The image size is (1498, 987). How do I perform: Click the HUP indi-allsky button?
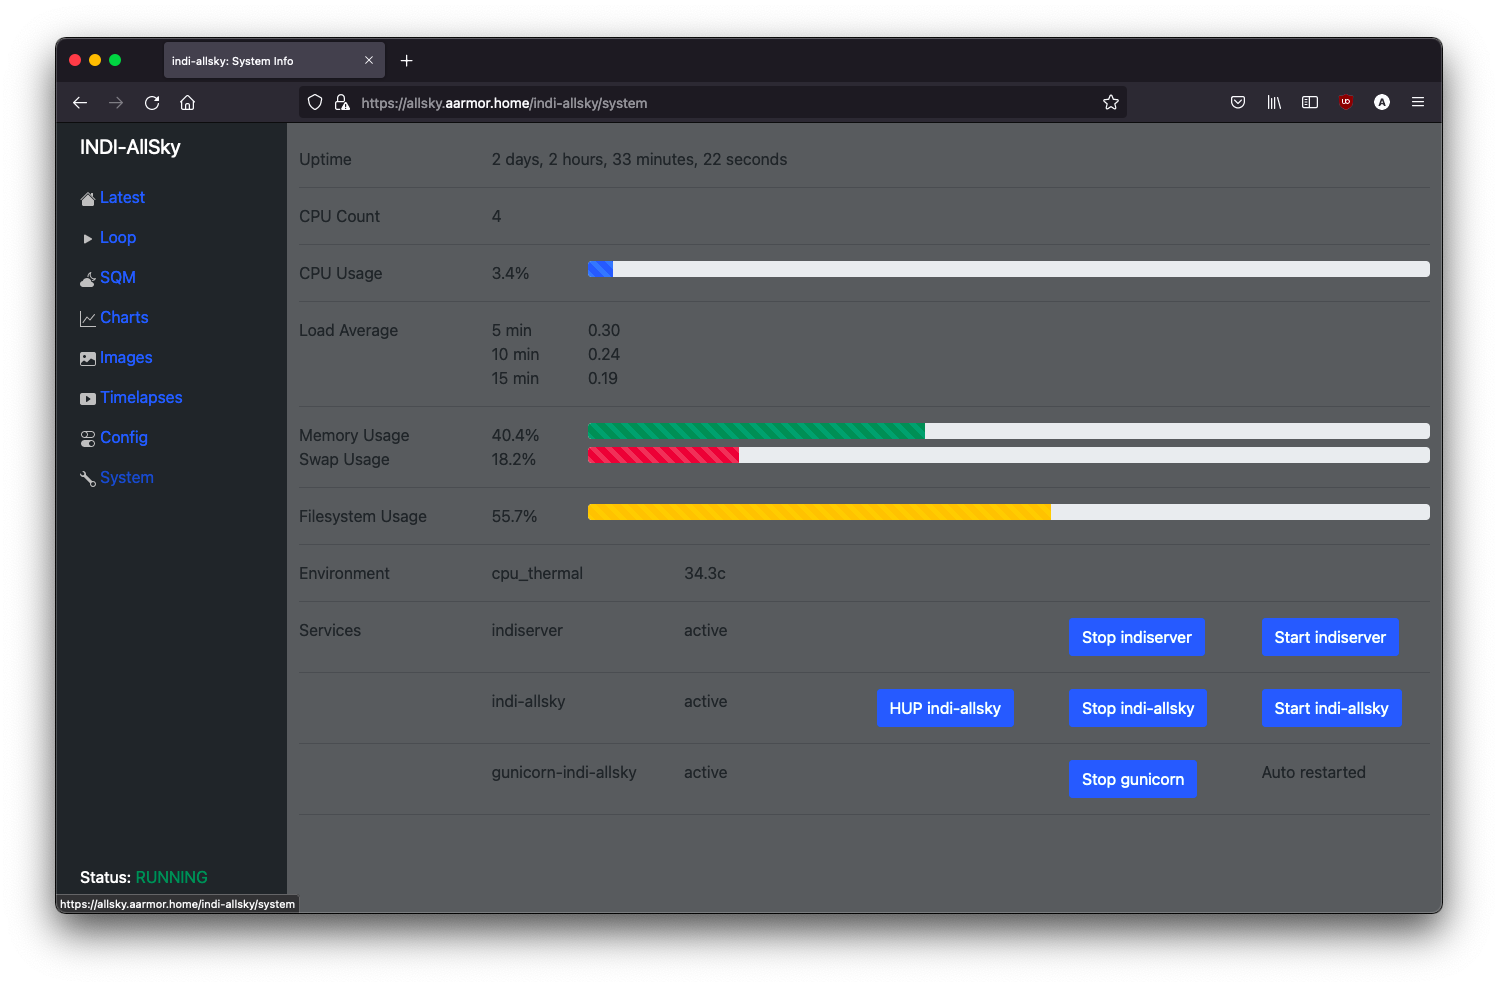point(945,708)
